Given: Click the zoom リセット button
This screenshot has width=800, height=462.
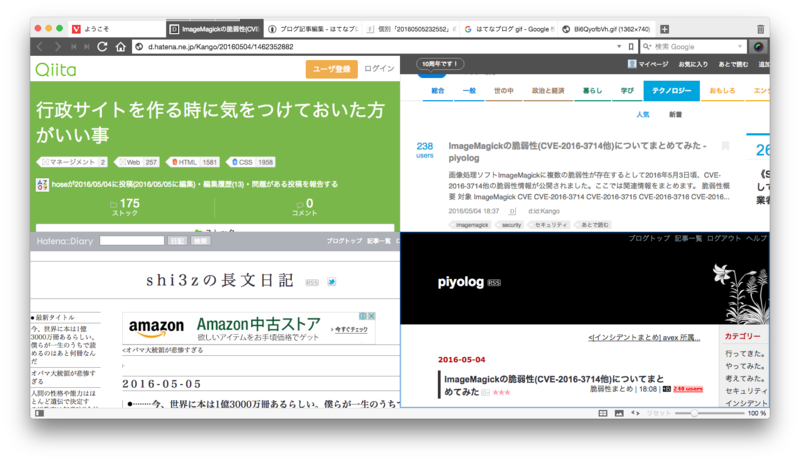Looking at the screenshot, I should click(658, 414).
